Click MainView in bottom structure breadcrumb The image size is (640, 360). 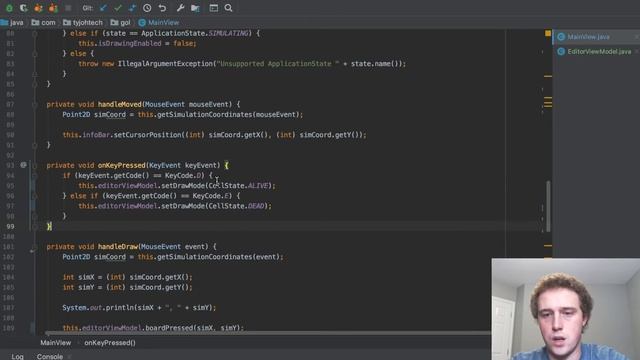56,343
